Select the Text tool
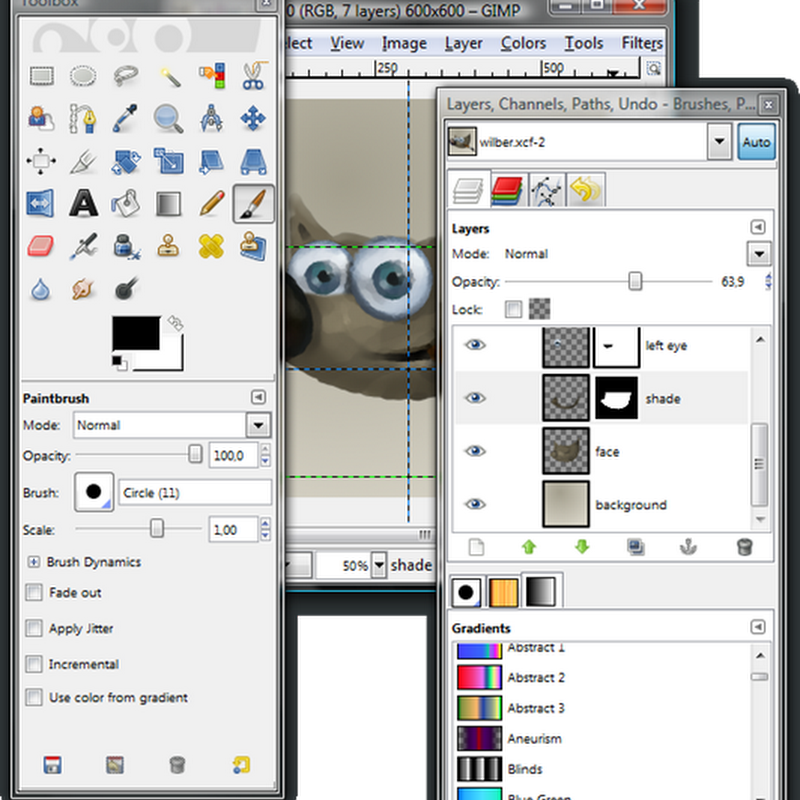 pyautogui.click(x=83, y=204)
